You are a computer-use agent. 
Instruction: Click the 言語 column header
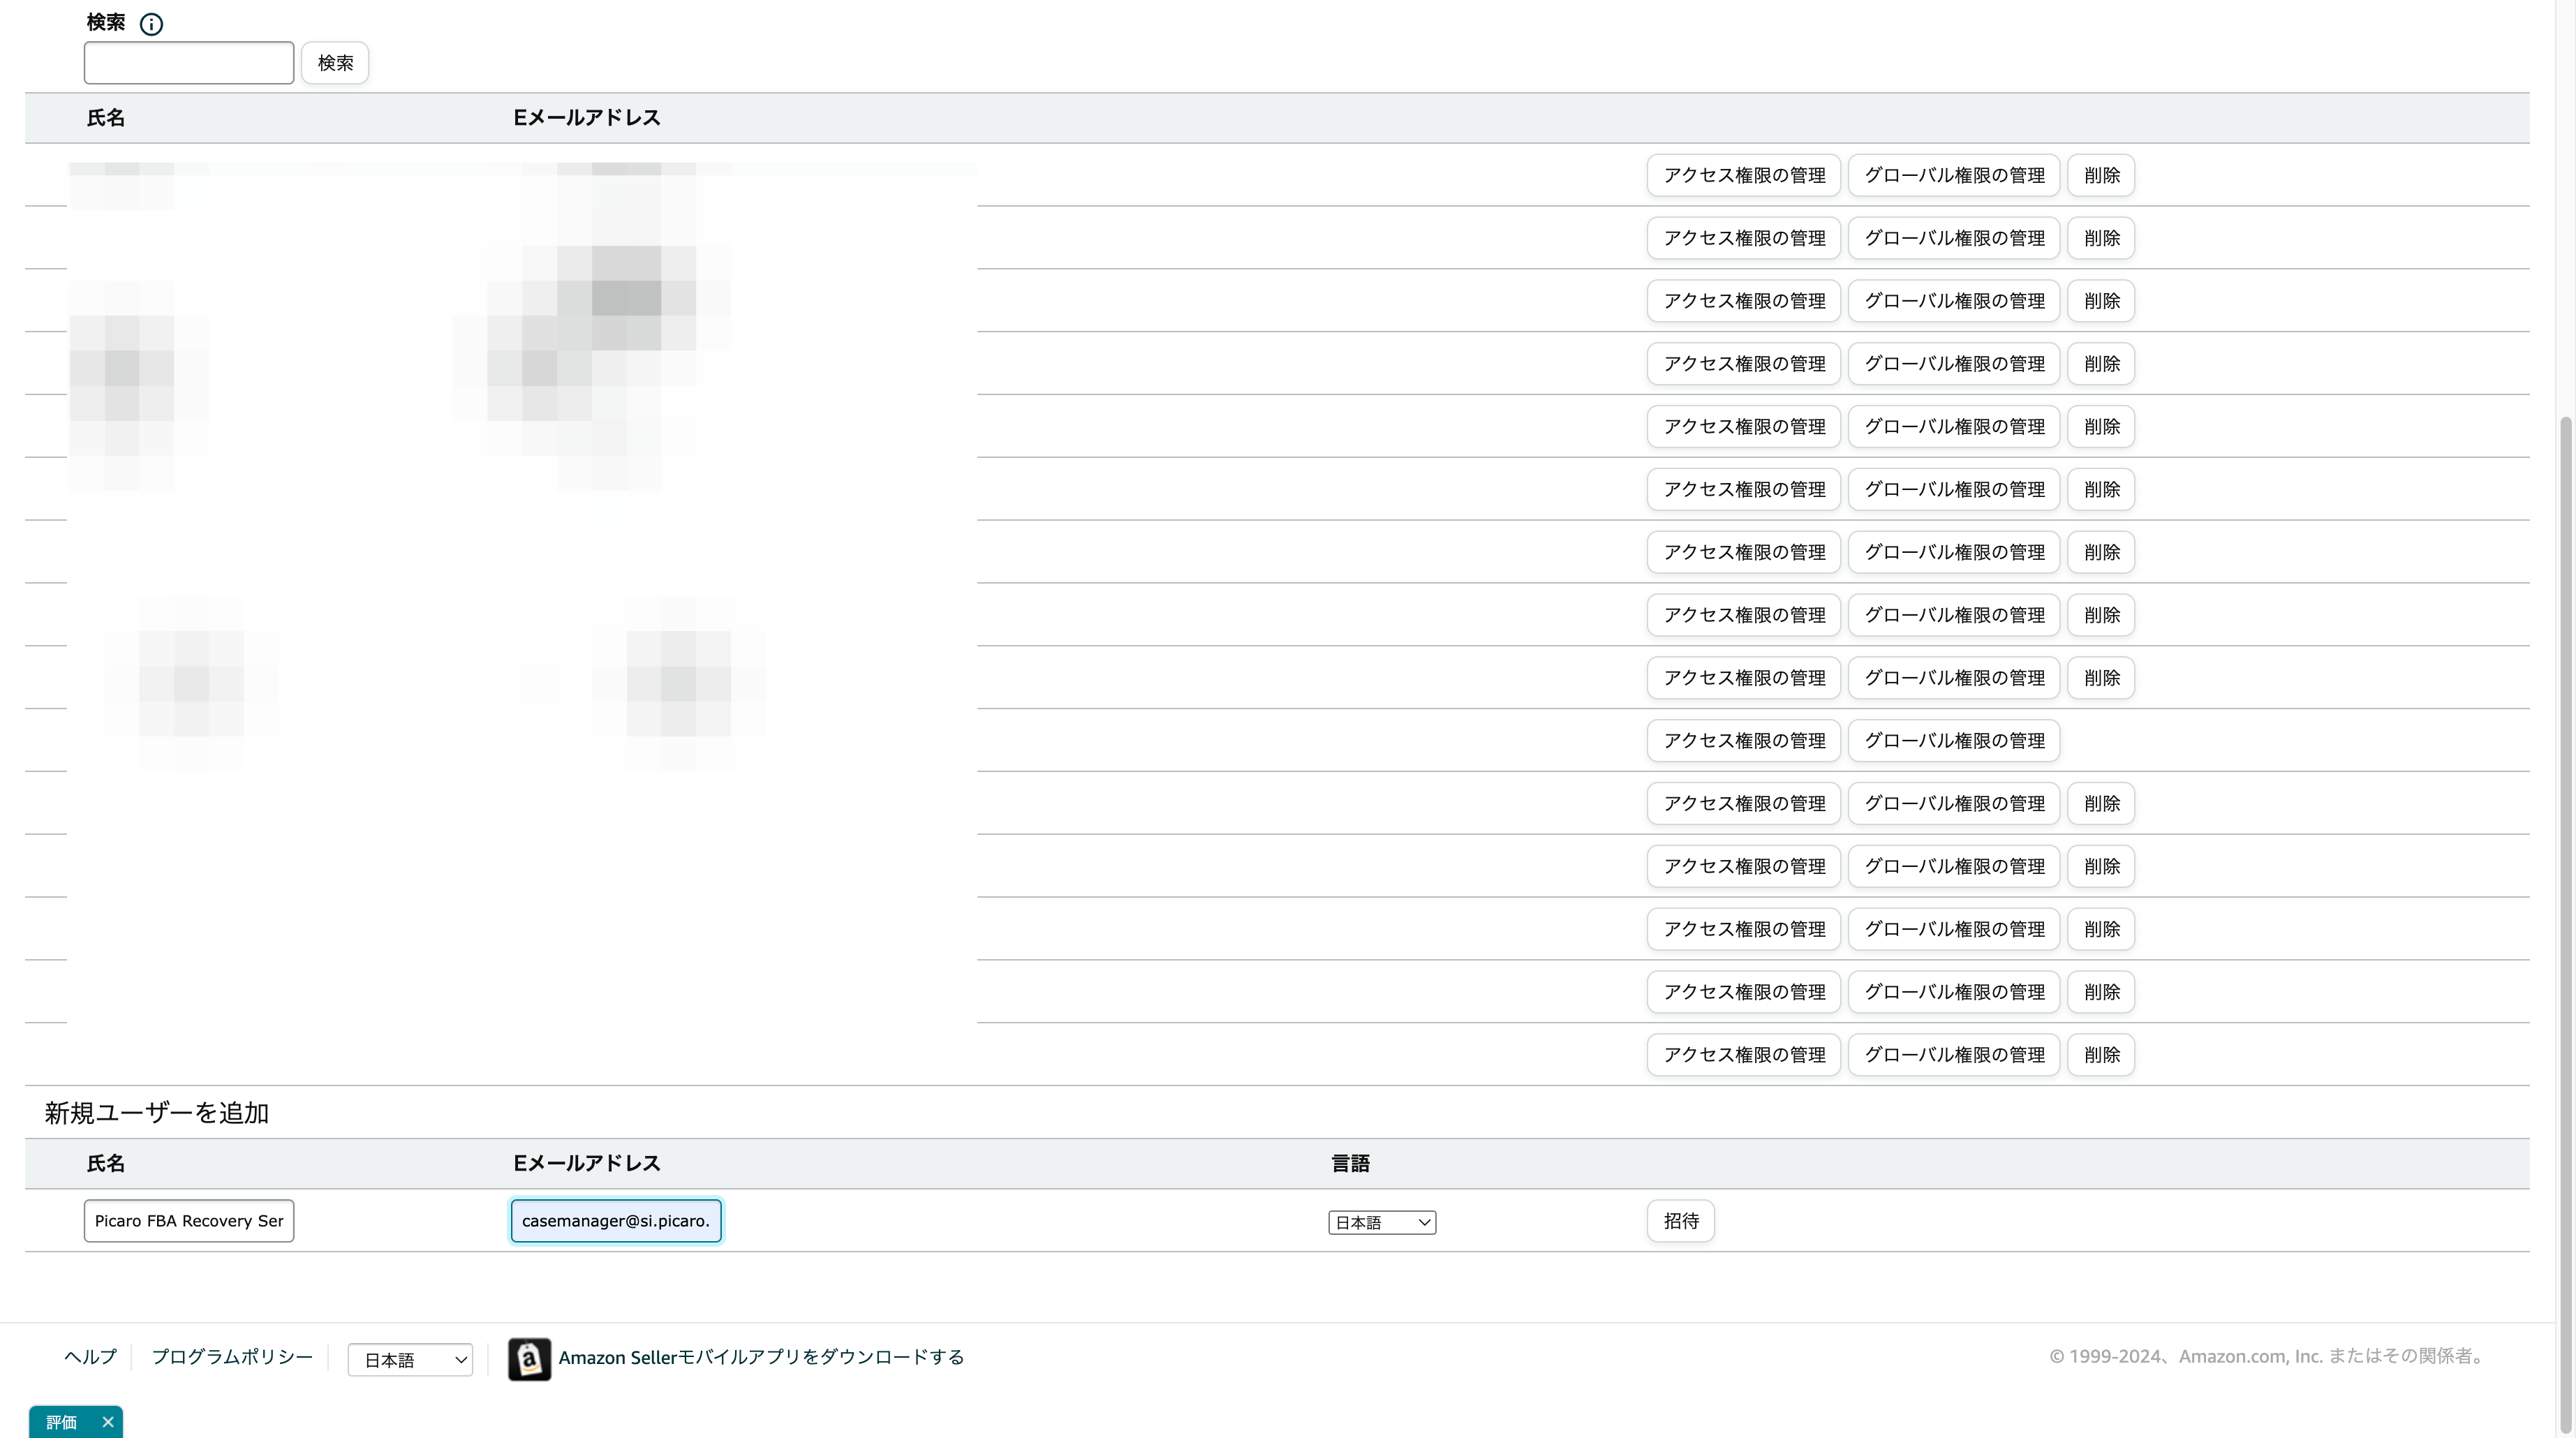[1350, 1163]
